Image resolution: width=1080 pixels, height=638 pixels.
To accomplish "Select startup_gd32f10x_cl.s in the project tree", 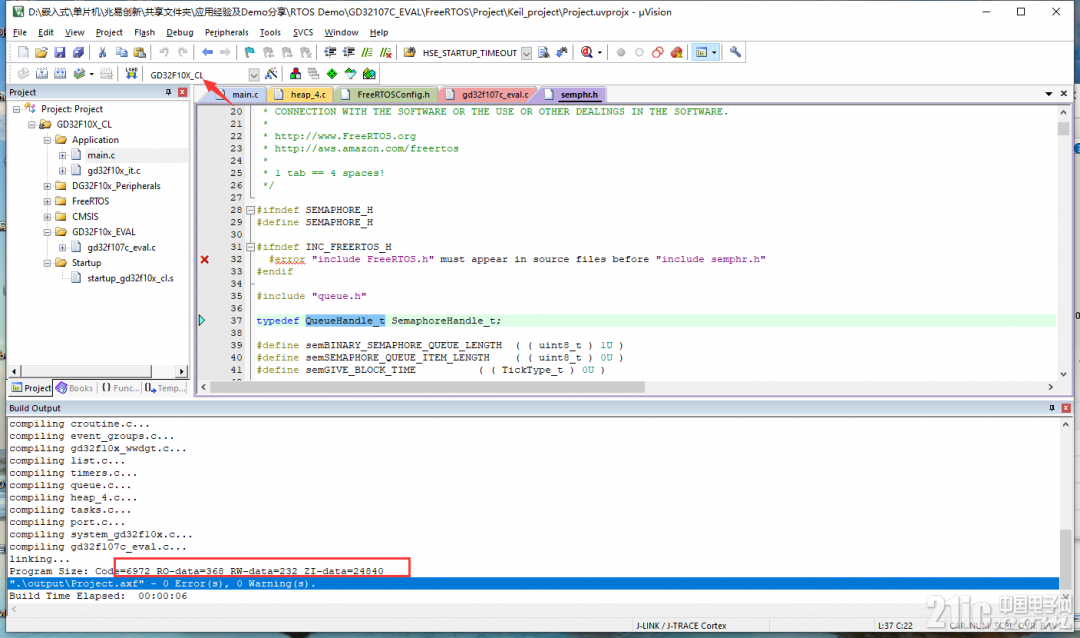I will pyautogui.click(x=130, y=278).
